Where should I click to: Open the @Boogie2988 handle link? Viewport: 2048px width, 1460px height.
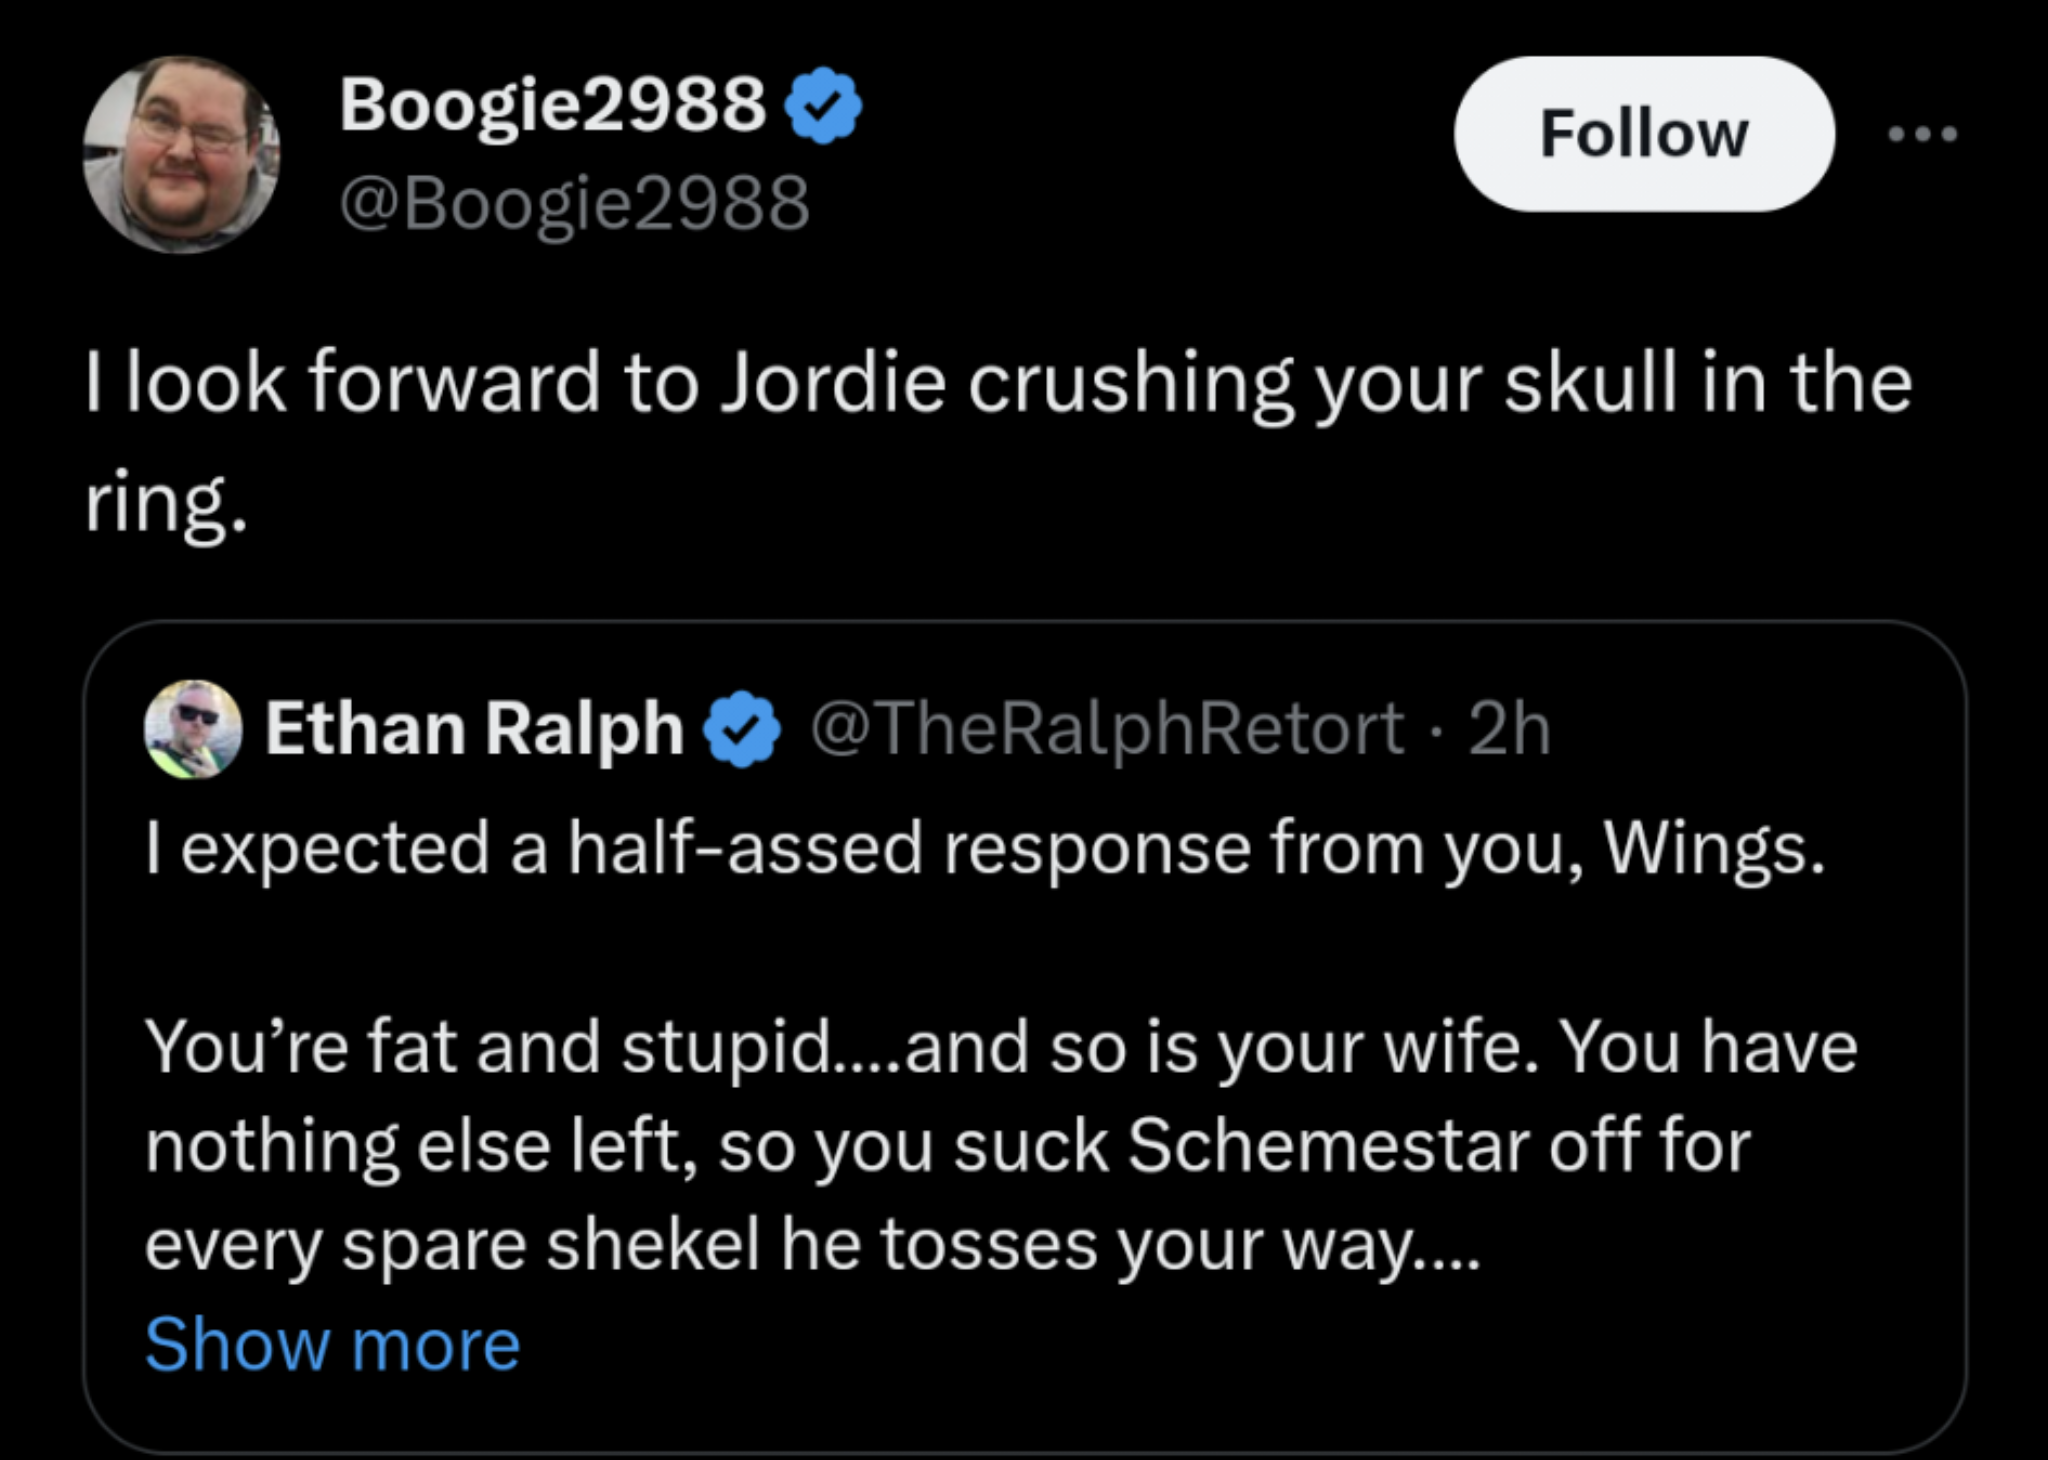click(x=574, y=203)
